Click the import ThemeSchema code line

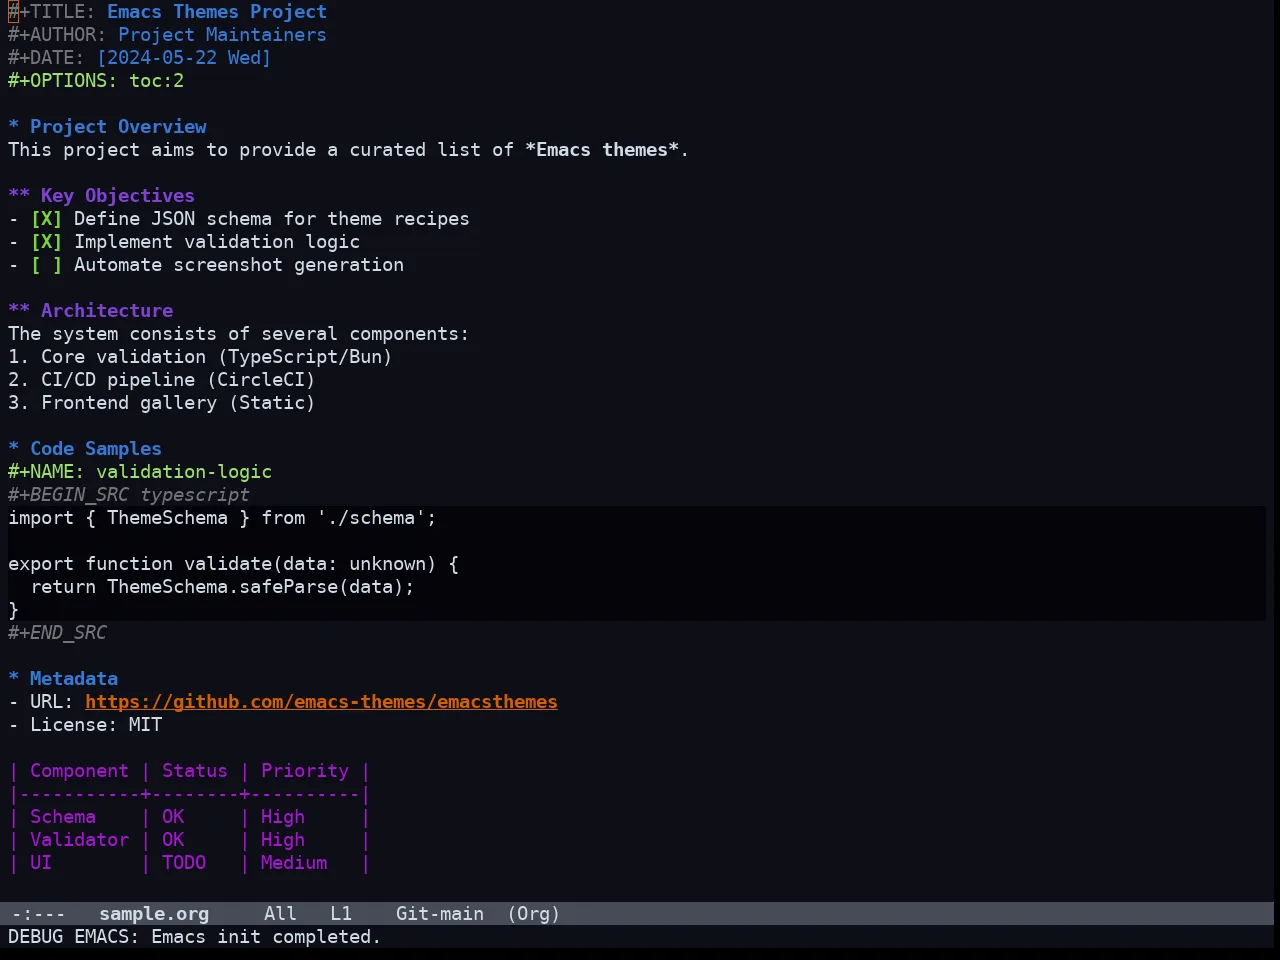(222, 518)
